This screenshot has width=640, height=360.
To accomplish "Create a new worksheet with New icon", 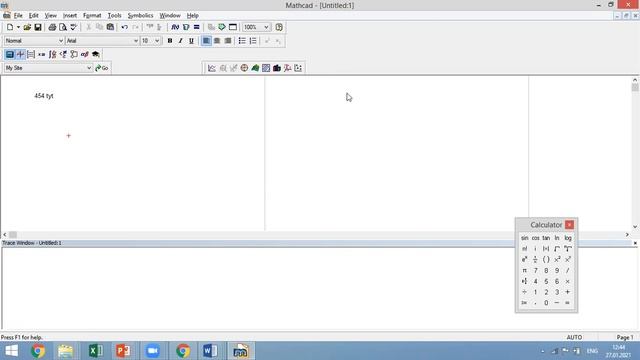I will tap(10, 27).
